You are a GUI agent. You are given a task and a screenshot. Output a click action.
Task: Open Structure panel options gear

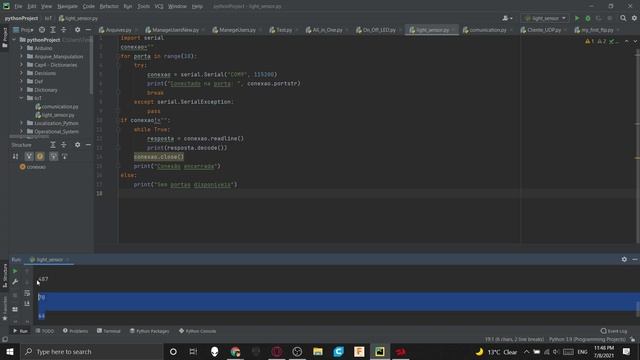[78, 145]
